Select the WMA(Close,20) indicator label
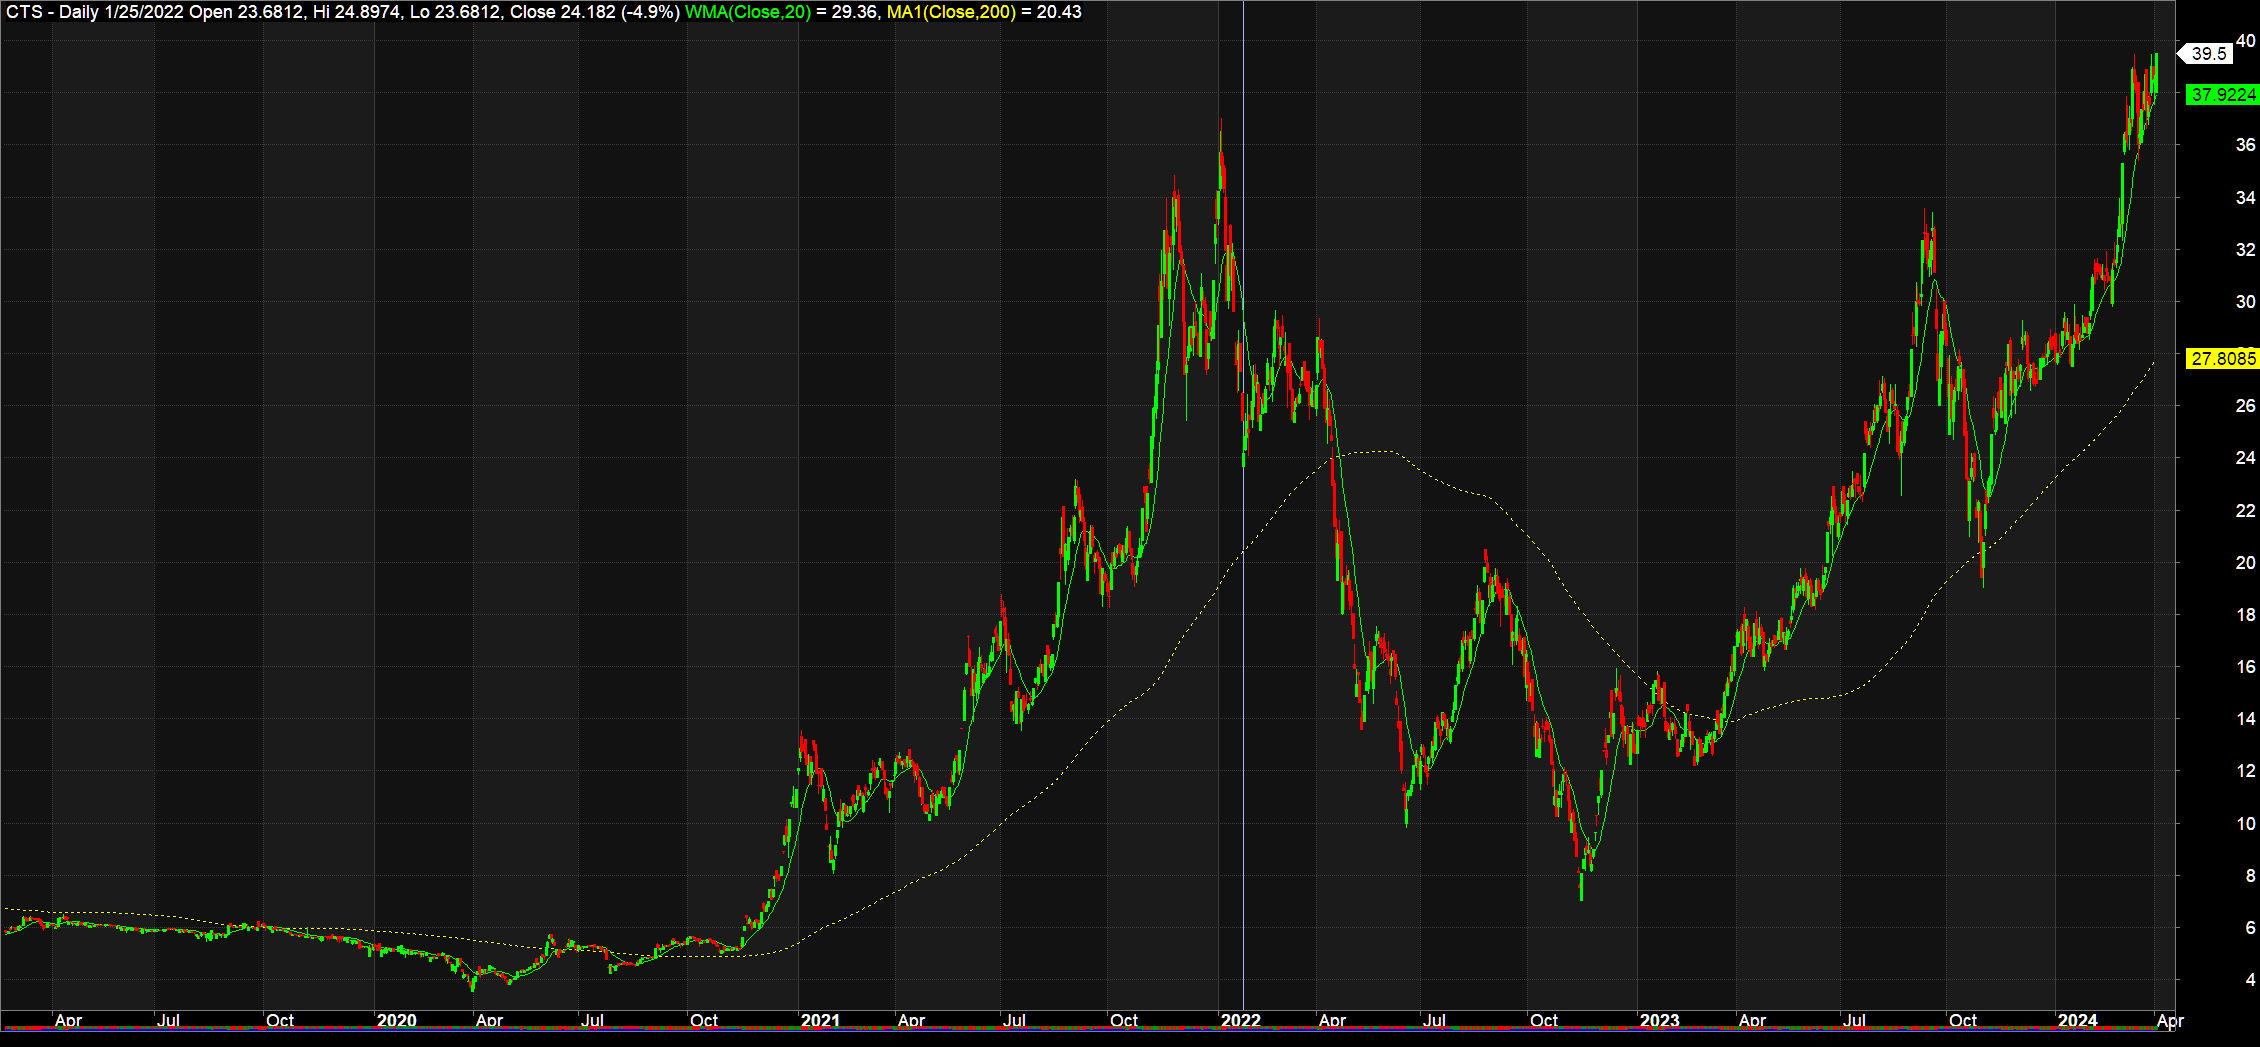The width and height of the screenshot is (2260, 1047). 747,12
